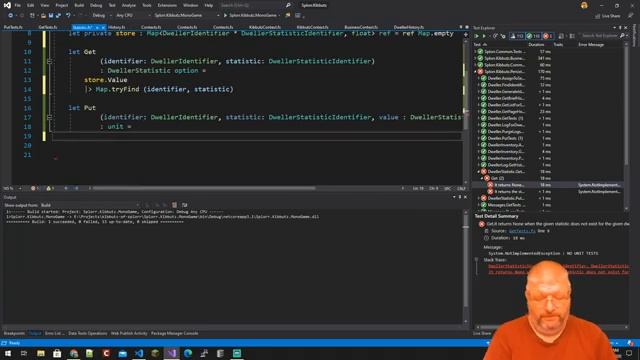Open the startup project dropdown

pos(187,16)
